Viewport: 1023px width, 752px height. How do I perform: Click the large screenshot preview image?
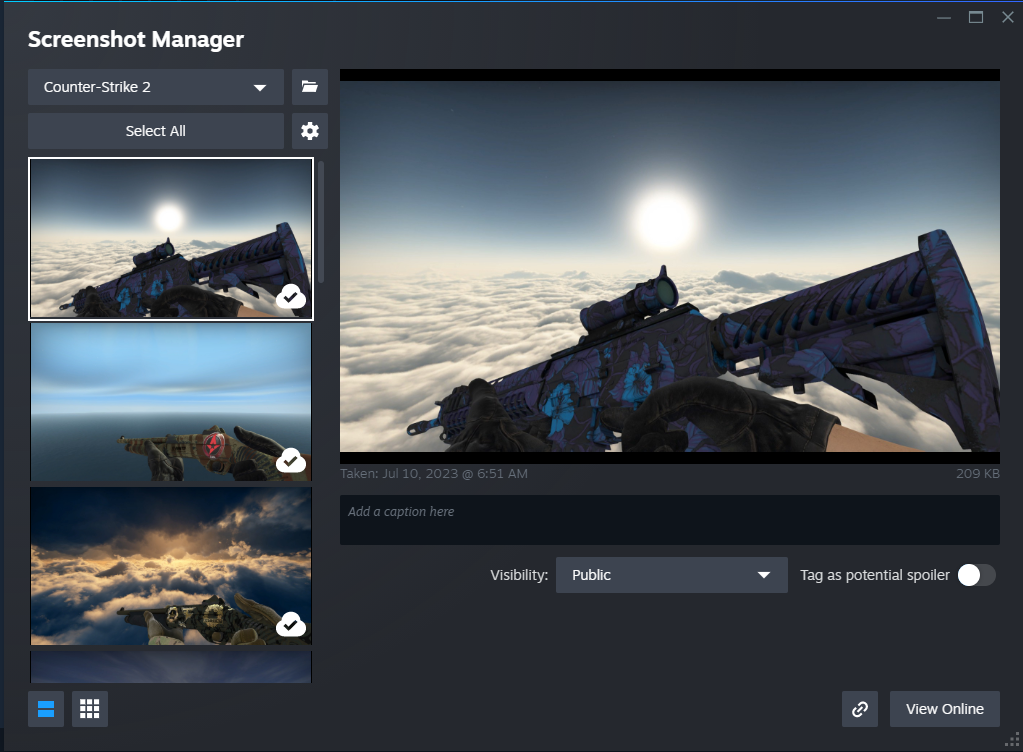[669, 266]
